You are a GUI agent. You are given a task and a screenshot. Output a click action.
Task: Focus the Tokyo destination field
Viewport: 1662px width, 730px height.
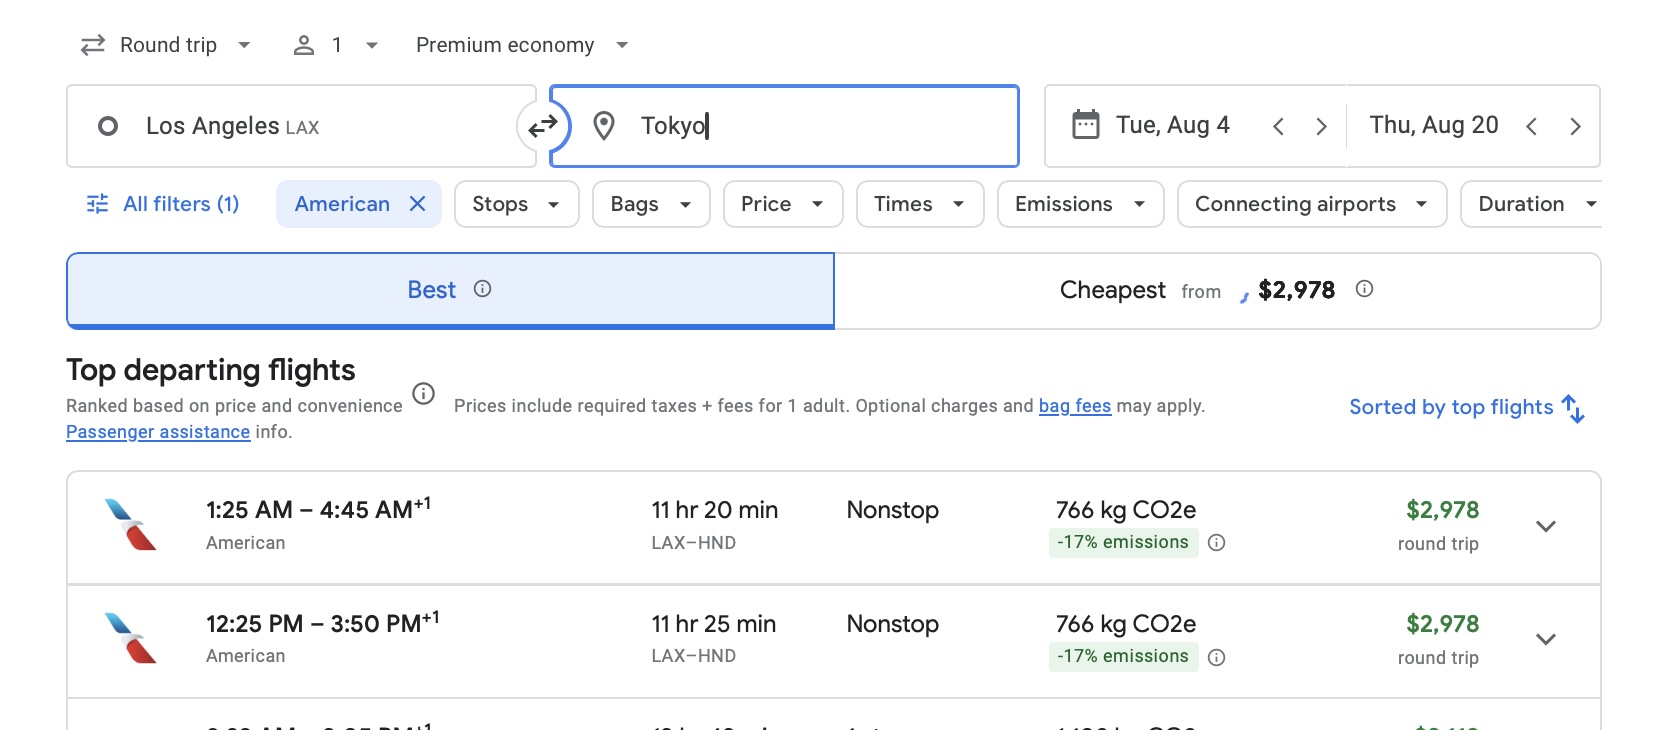tap(785, 126)
